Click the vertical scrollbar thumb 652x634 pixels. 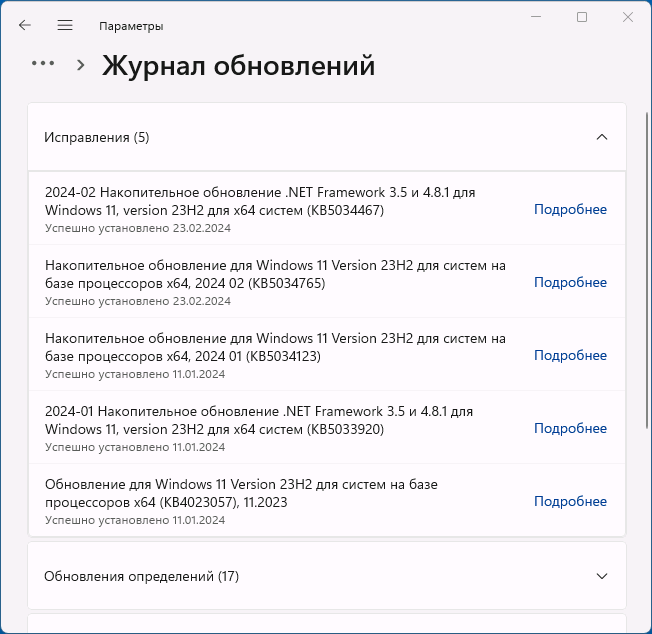(x=647, y=270)
